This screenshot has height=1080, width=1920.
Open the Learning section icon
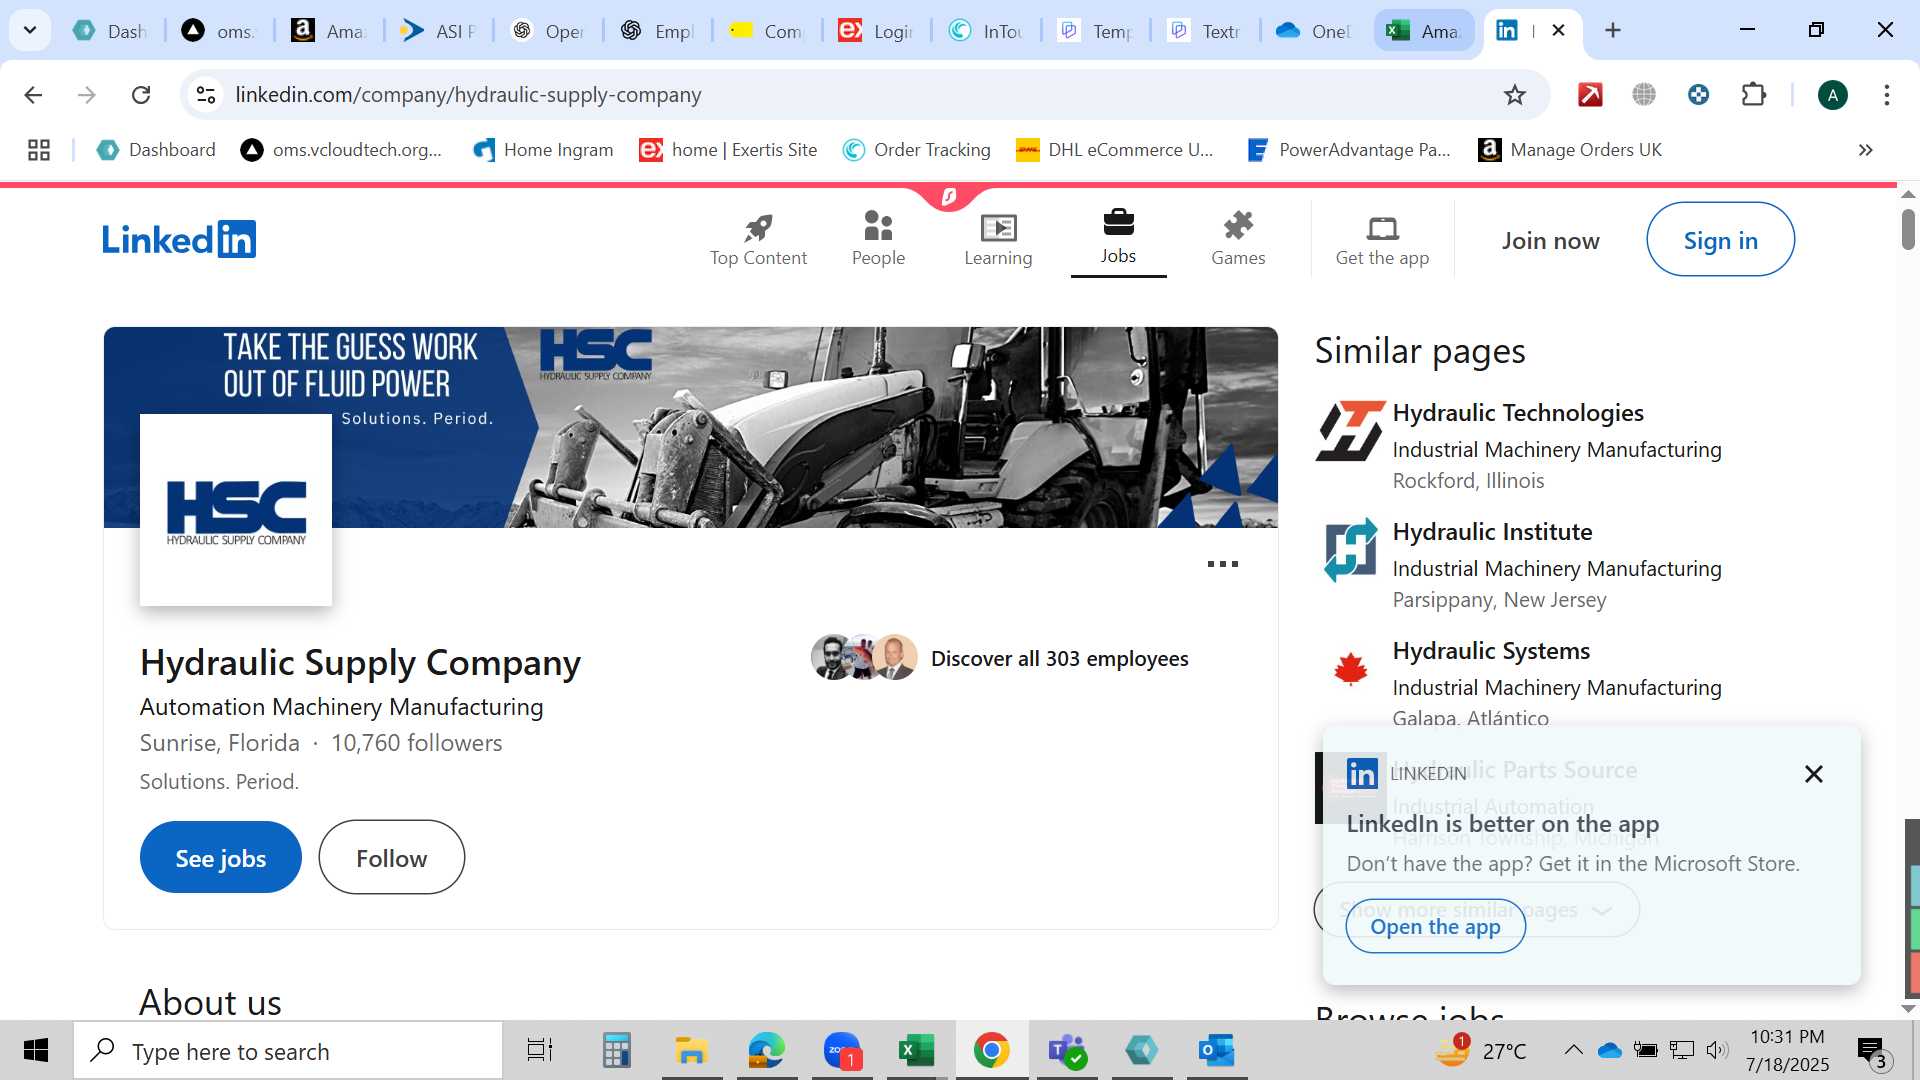[x=998, y=228]
